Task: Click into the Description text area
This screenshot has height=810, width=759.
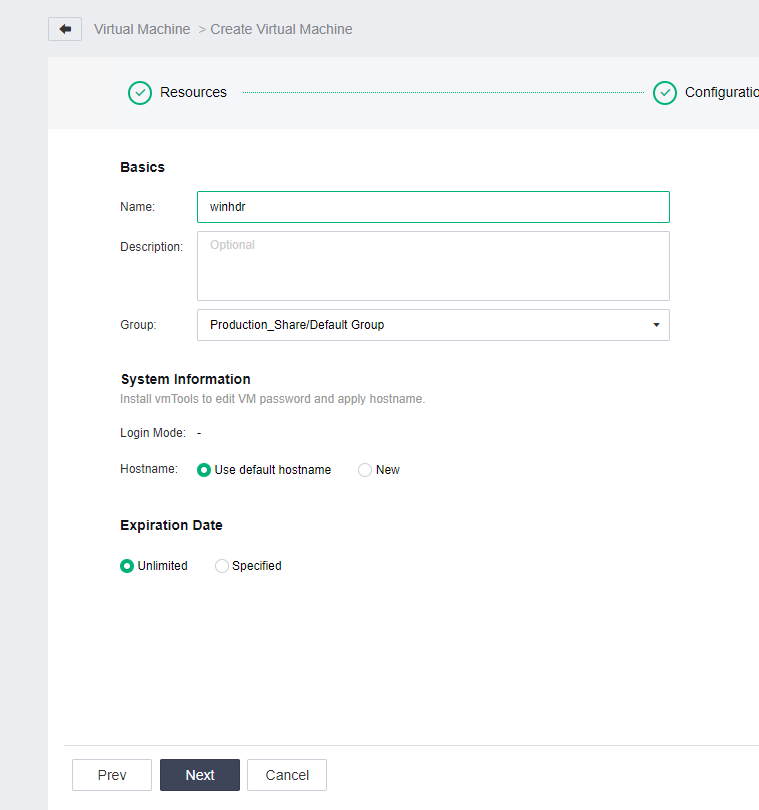Action: coord(433,266)
